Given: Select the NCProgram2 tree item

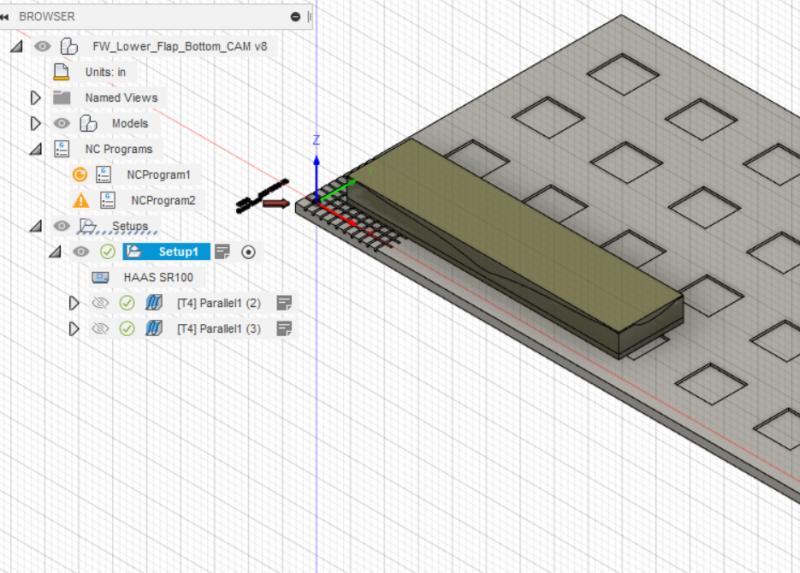Looking at the screenshot, I should point(162,200).
